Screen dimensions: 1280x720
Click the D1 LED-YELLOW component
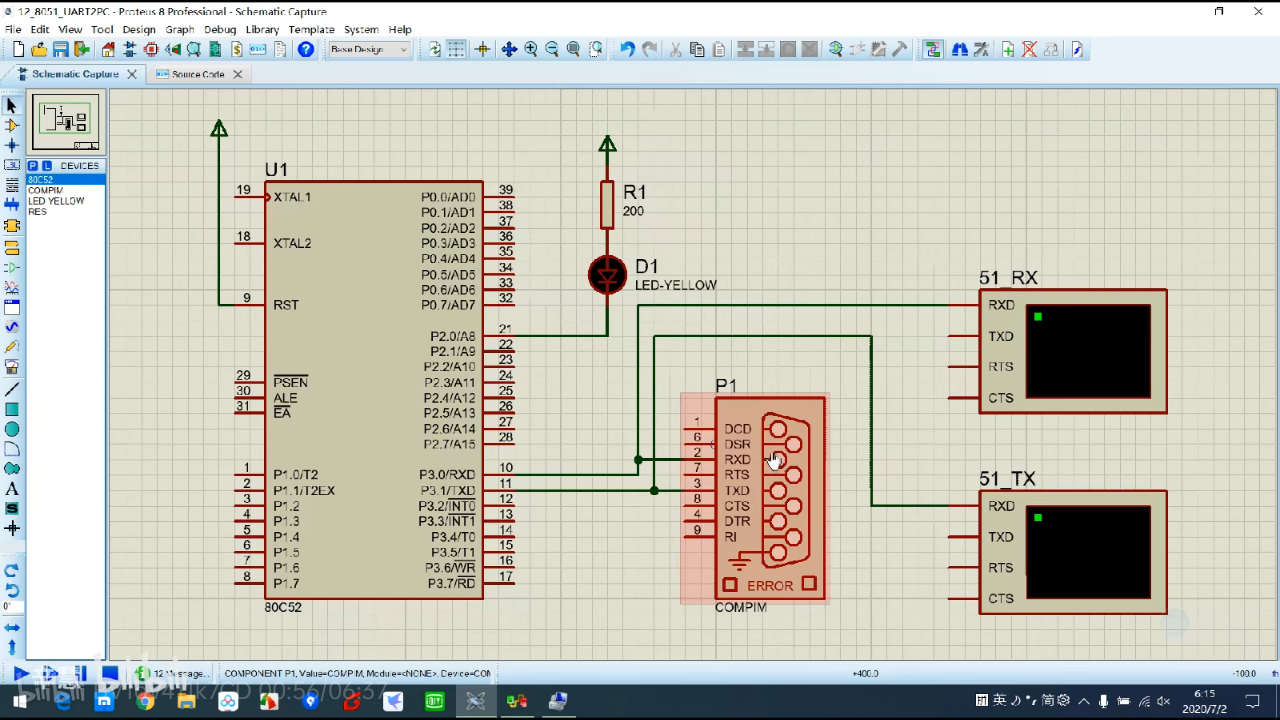coord(607,275)
